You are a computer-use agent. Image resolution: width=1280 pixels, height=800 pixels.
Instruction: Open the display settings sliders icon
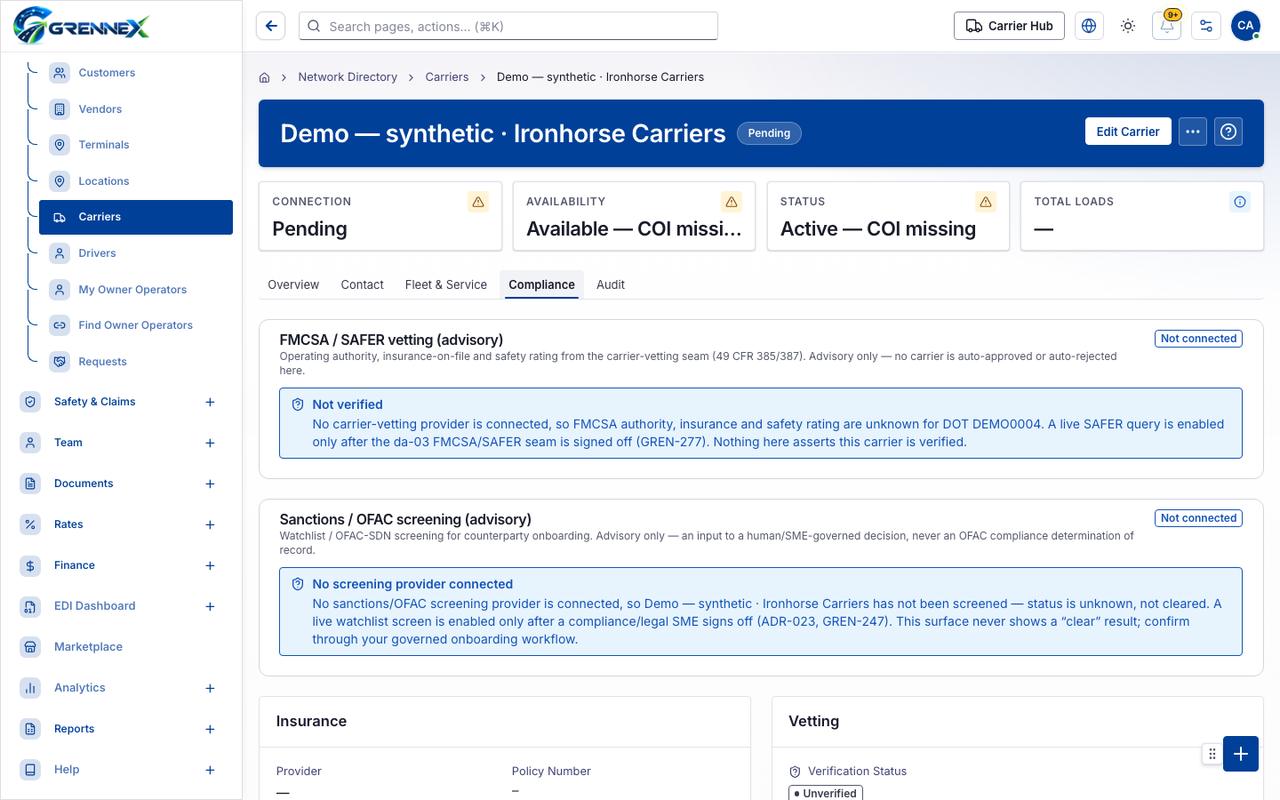(x=1206, y=26)
